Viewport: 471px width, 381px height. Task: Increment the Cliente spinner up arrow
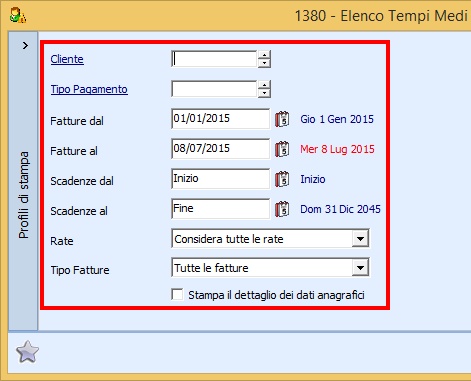tap(264, 55)
